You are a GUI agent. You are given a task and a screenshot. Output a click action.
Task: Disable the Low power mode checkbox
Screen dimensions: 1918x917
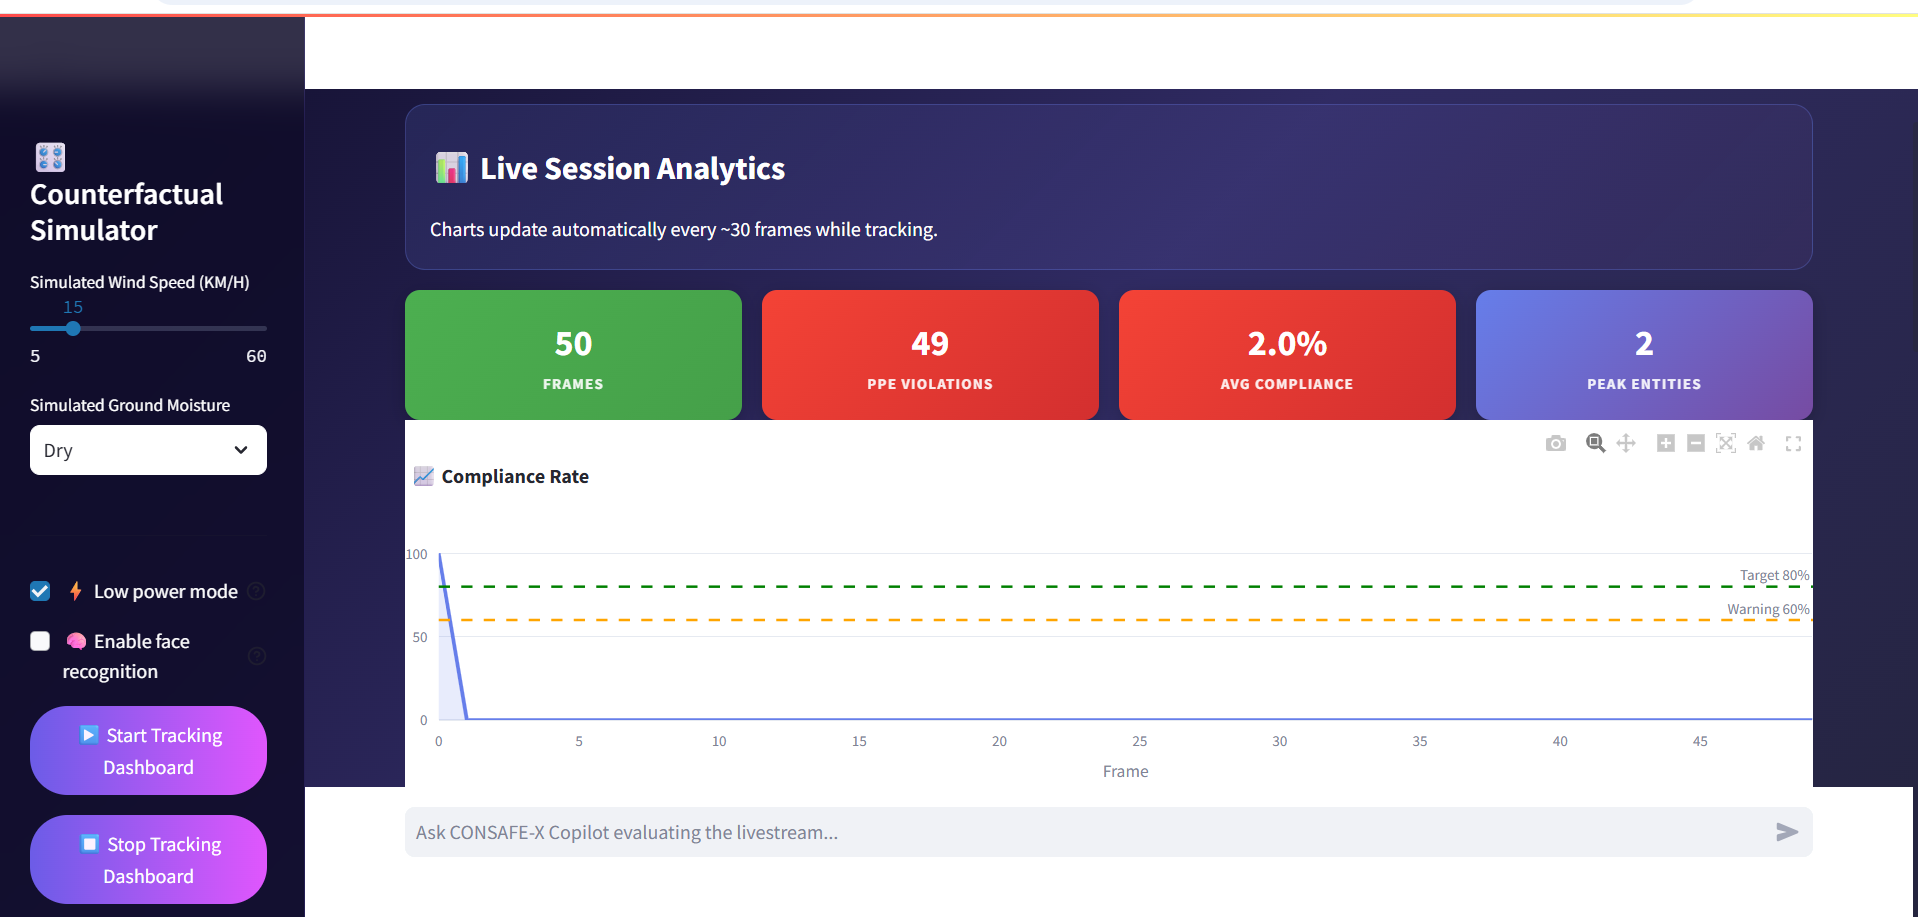click(40, 591)
